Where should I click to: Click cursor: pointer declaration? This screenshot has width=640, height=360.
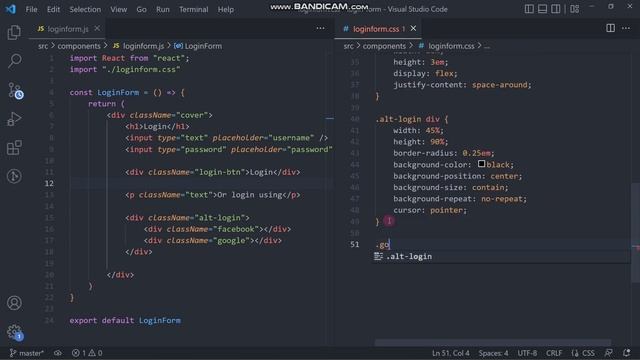click(430, 210)
